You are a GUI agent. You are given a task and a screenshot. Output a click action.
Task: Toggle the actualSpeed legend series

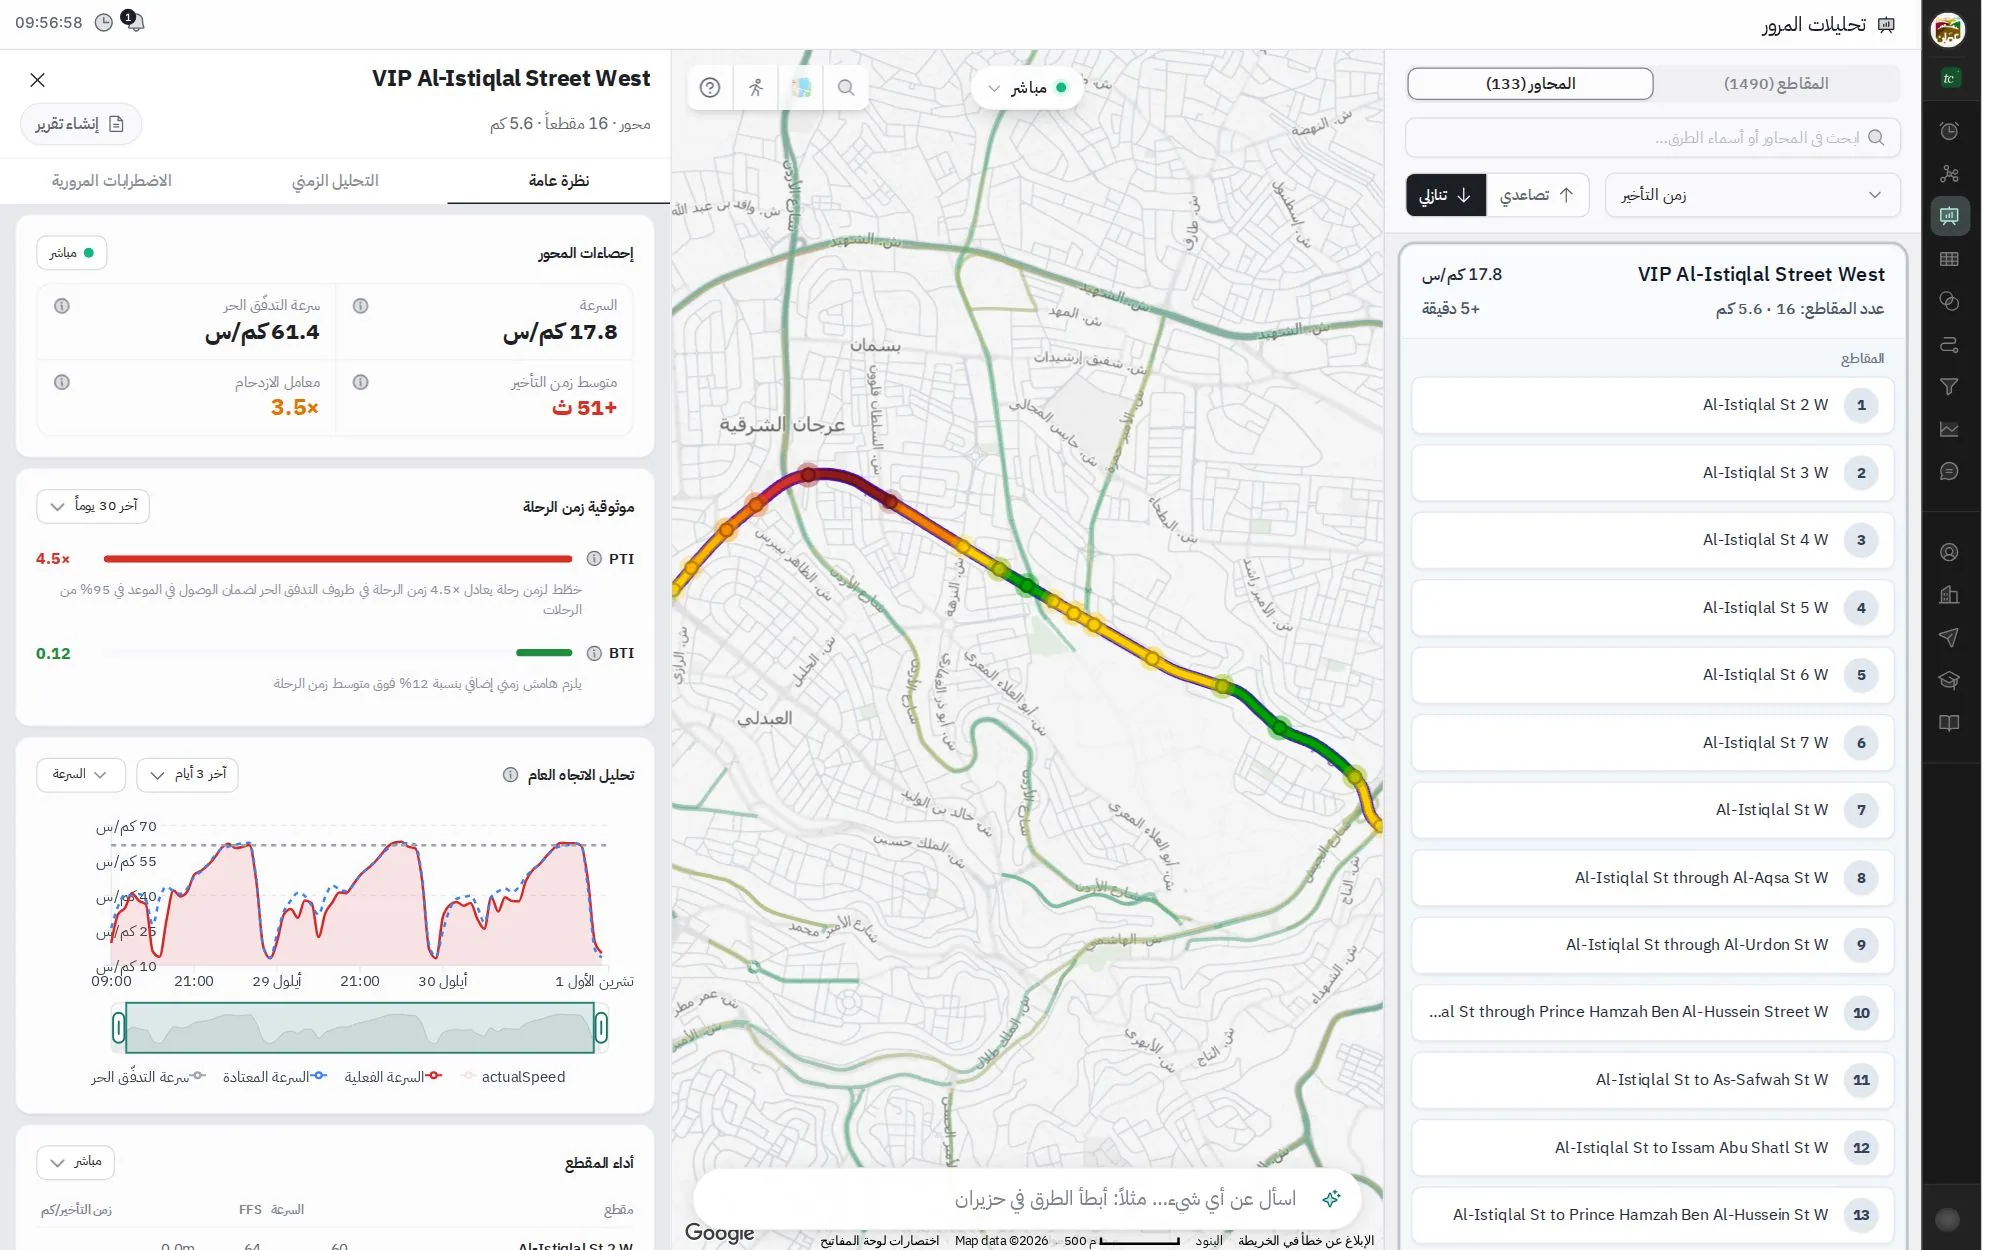point(513,1077)
